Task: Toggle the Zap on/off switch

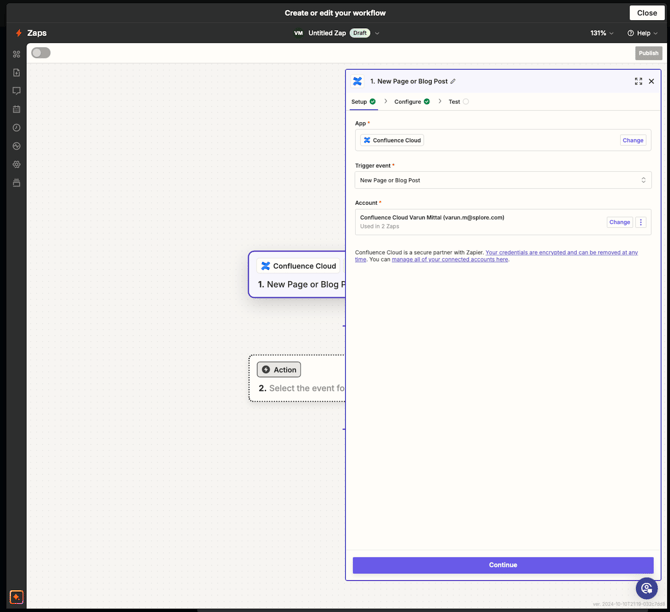Action: tap(41, 53)
